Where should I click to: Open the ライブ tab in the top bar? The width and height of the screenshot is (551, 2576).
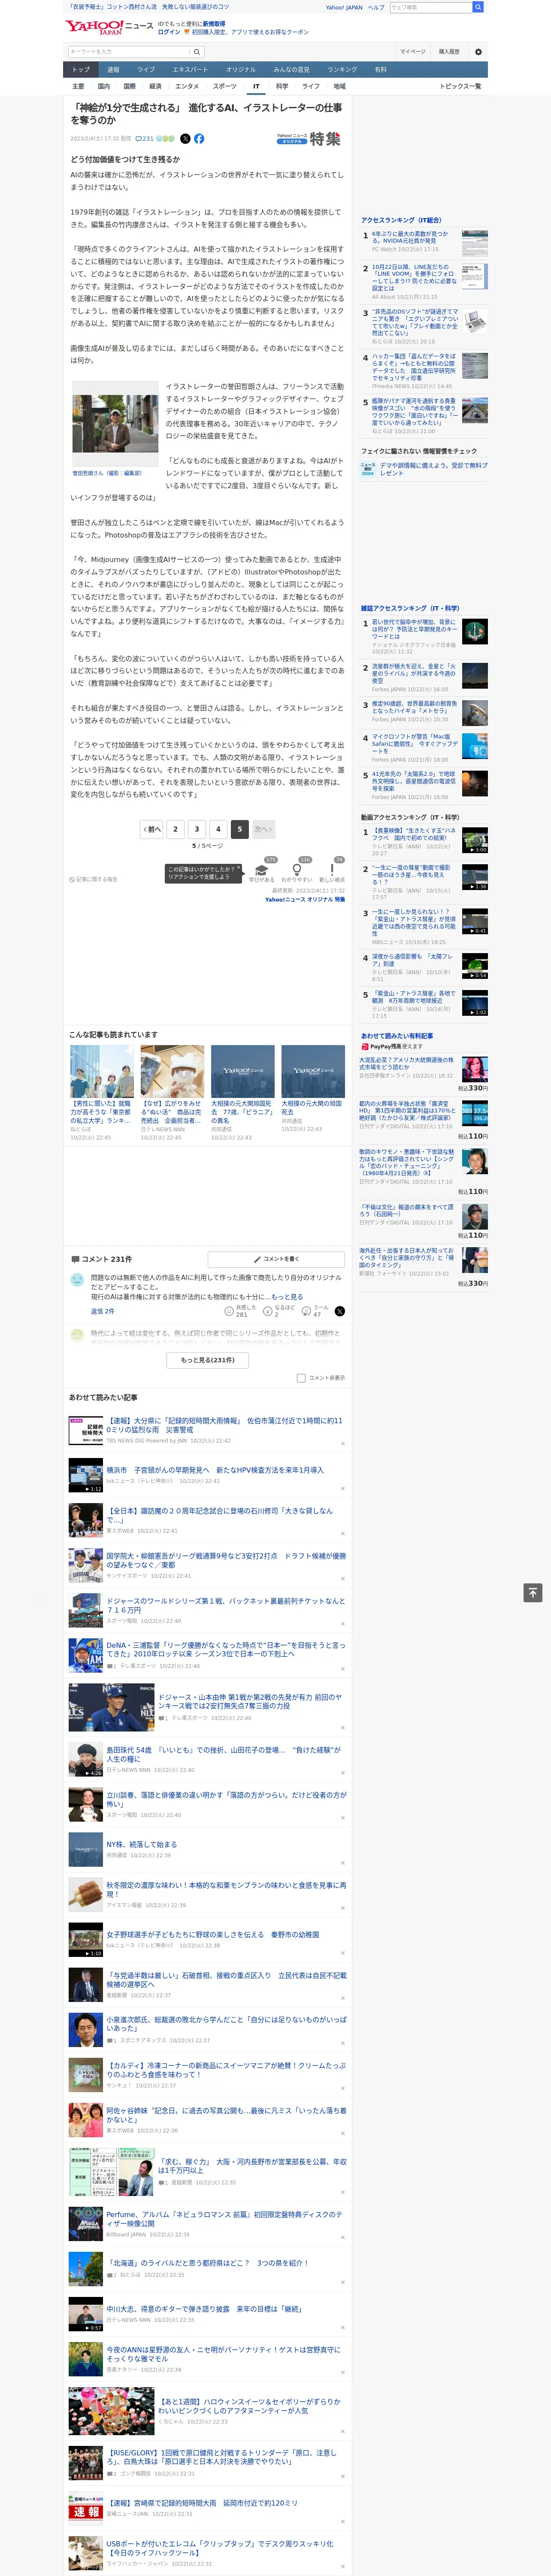tap(146, 70)
